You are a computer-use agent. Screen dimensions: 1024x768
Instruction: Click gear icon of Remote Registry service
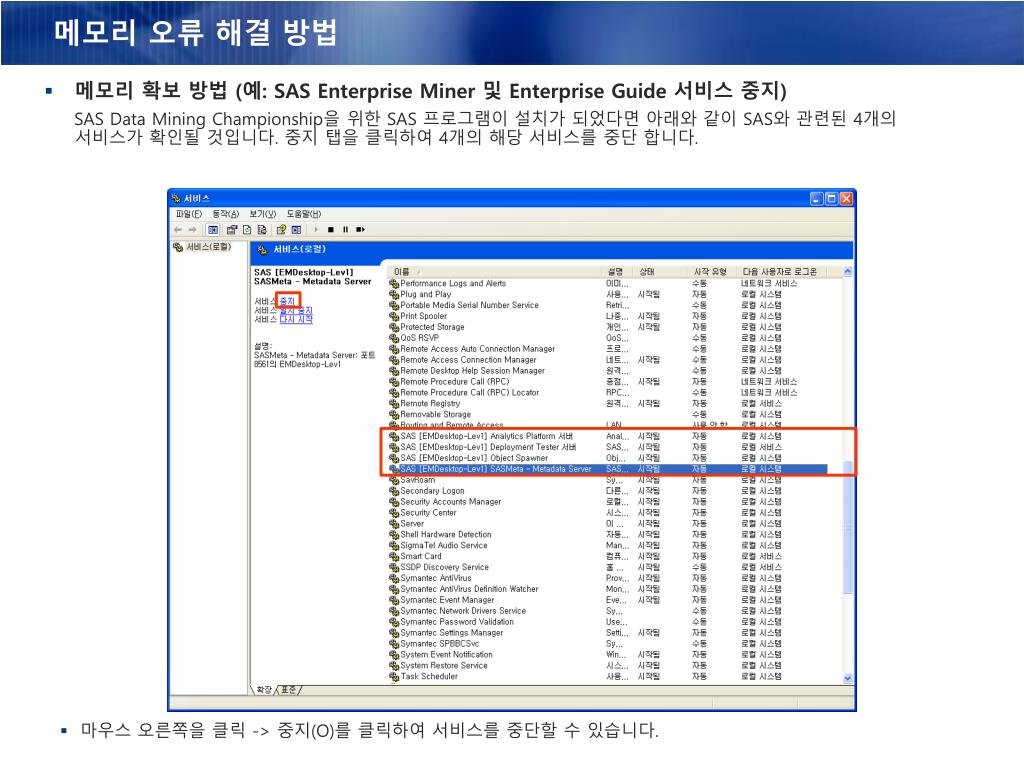click(x=394, y=404)
